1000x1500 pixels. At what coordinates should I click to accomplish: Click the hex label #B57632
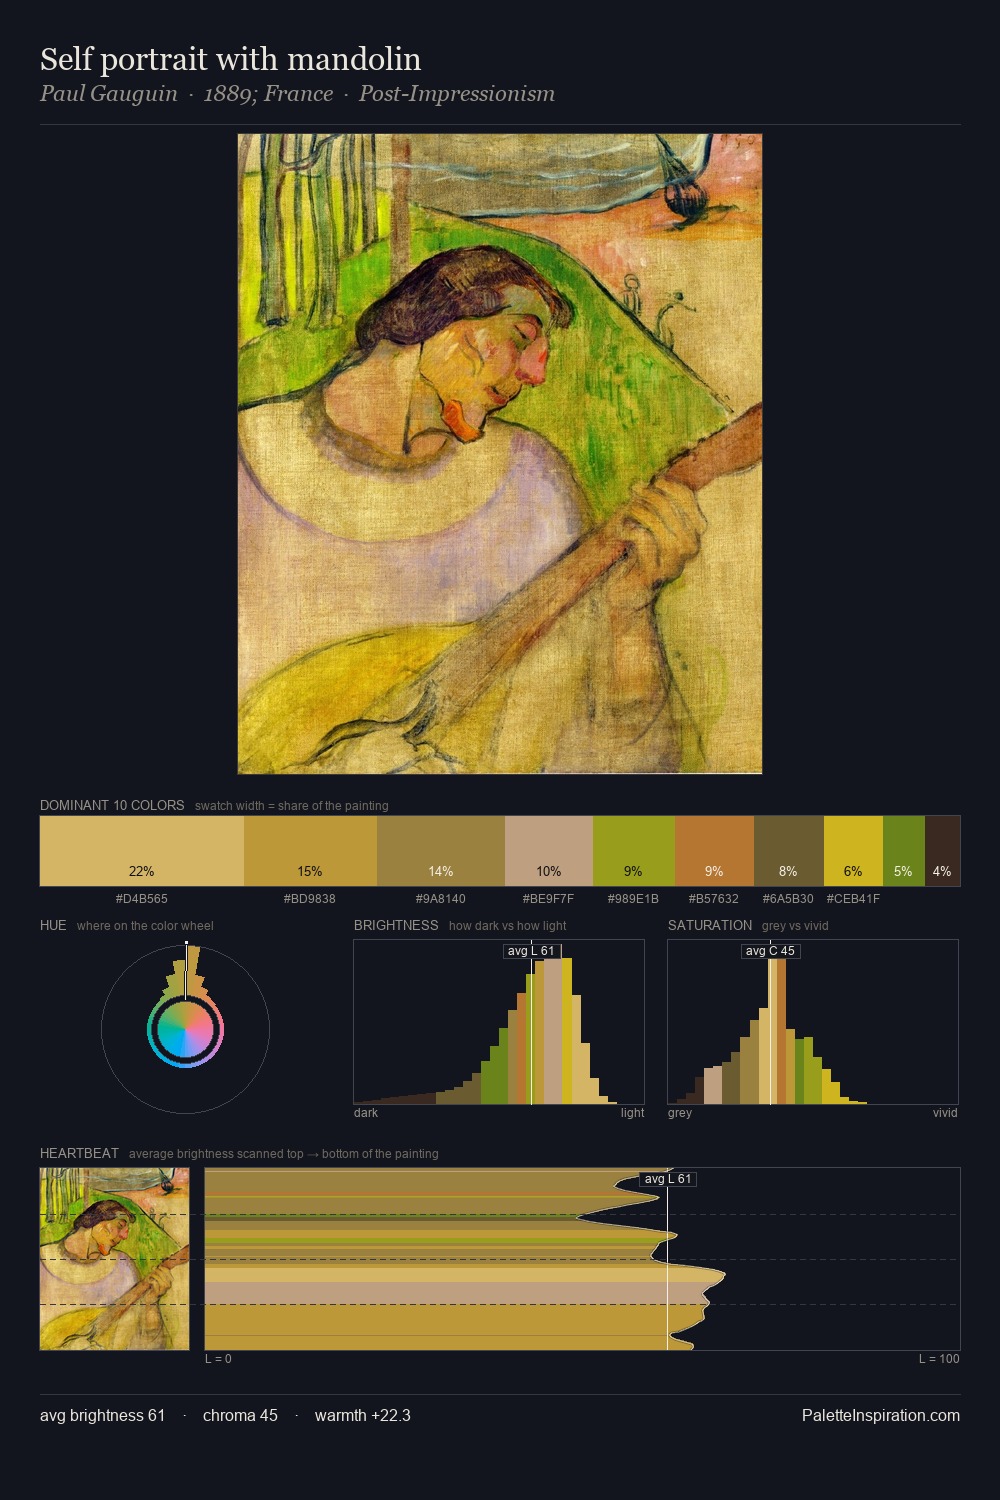point(714,899)
